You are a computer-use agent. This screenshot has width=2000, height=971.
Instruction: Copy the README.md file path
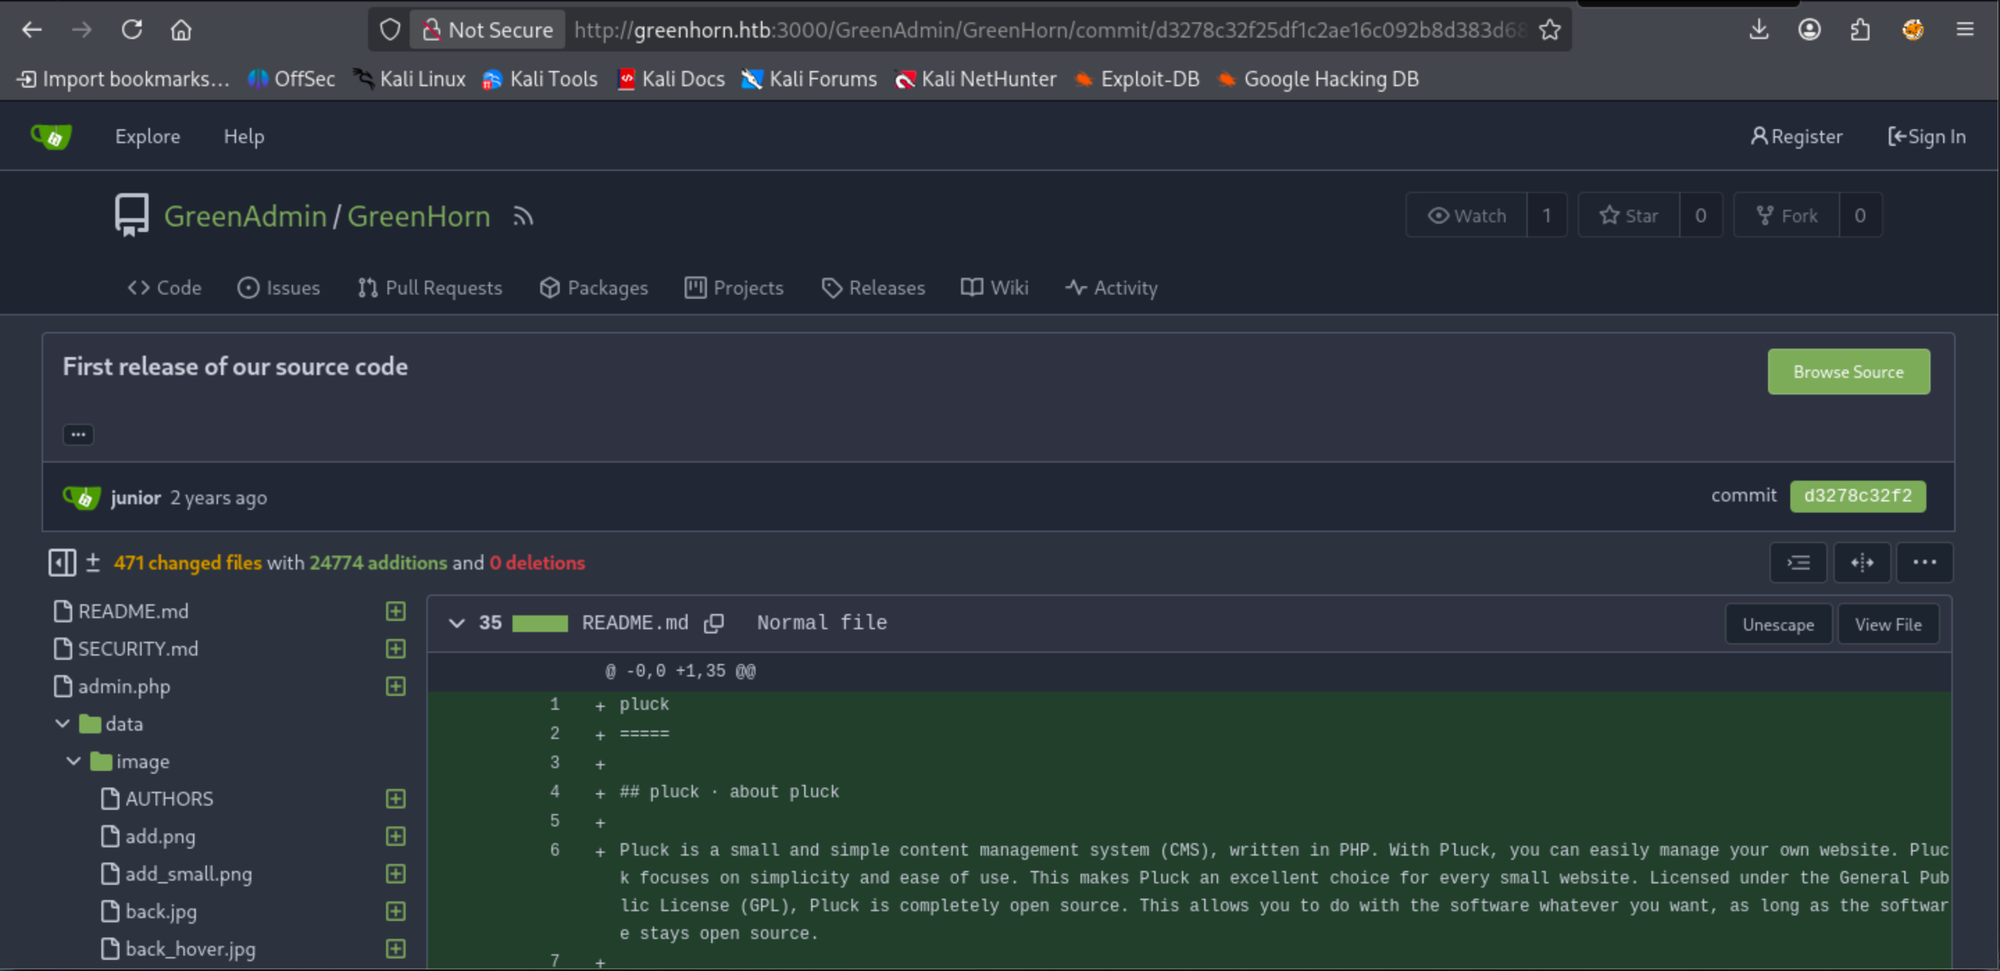[x=714, y=623]
